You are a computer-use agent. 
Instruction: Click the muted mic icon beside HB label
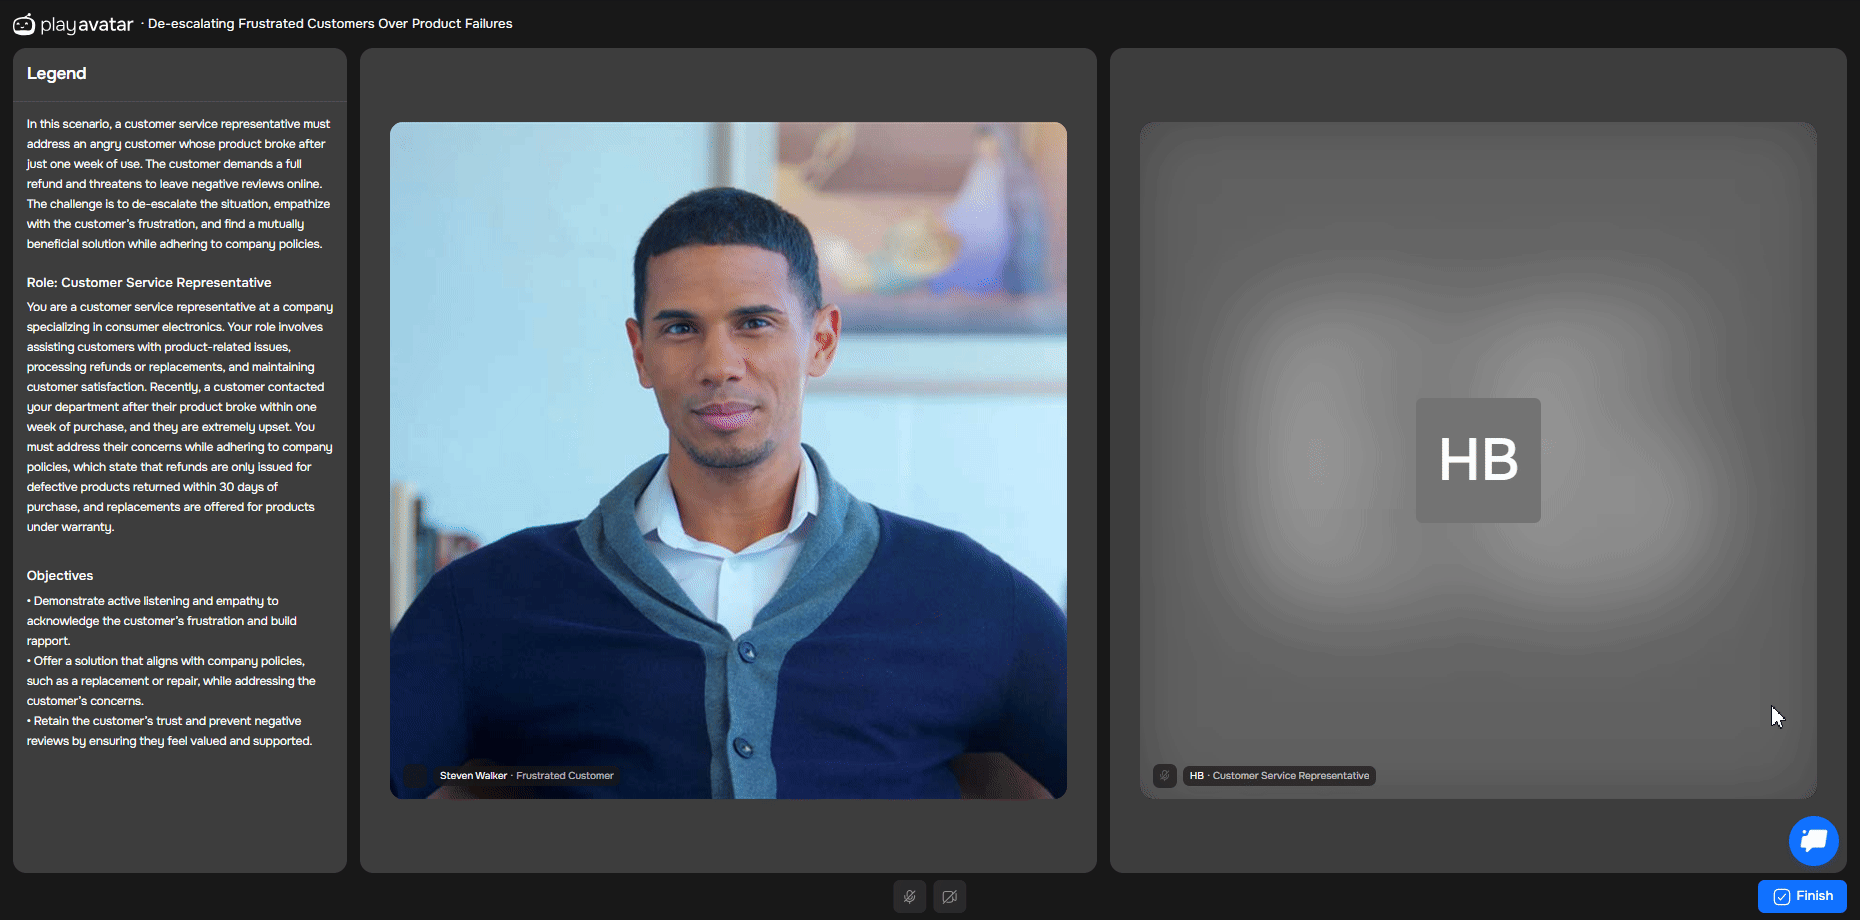click(x=1164, y=776)
